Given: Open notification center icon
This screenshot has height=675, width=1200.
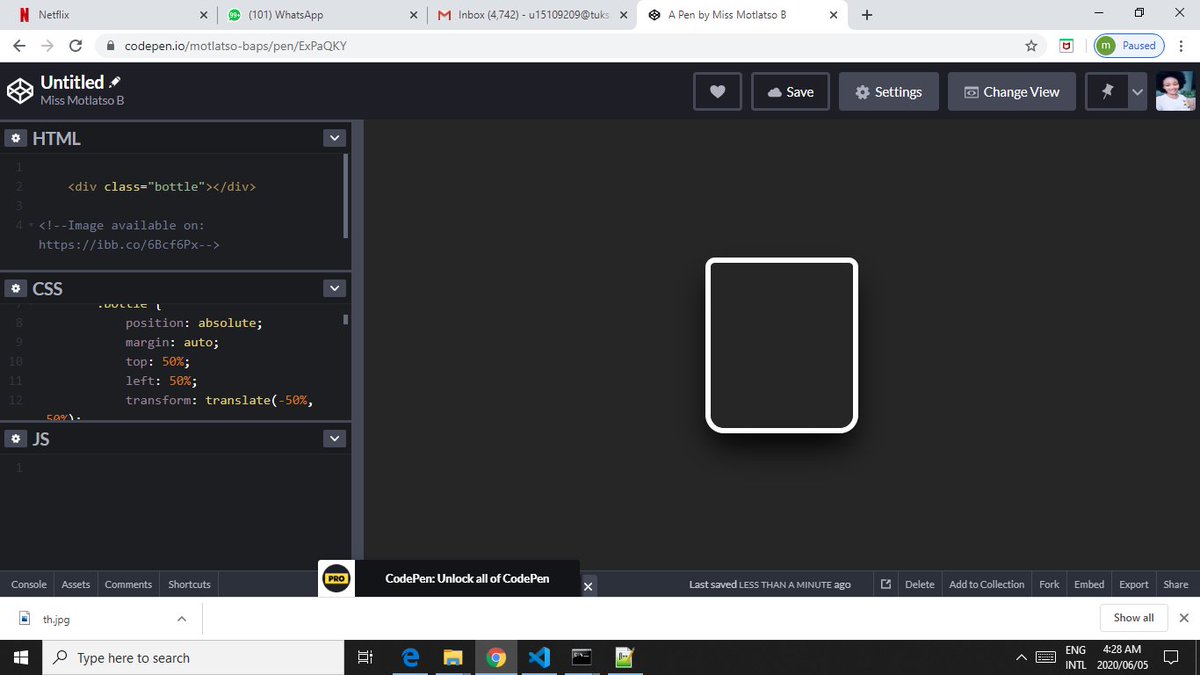Looking at the screenshot, I should coord(1173,657).
